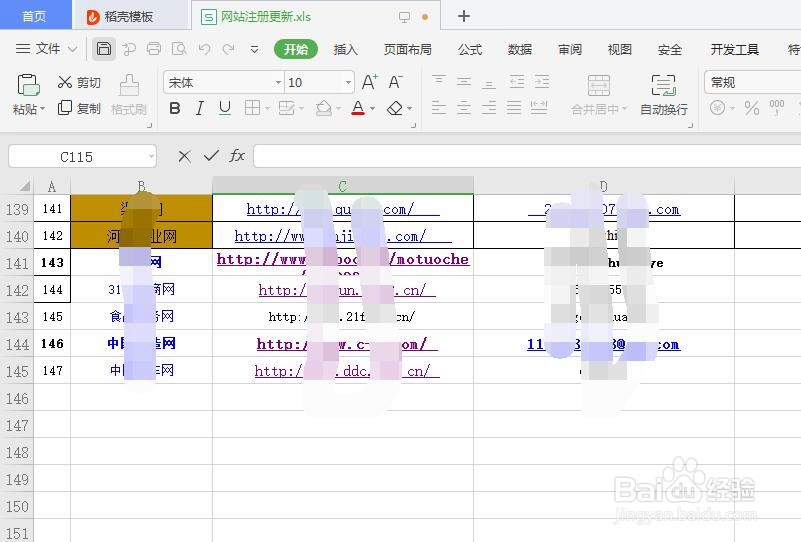This screenshot has width=801, height=542.
Task: Add a new document tab with plus
Action: pyautogui.click(x=464, y=16)
